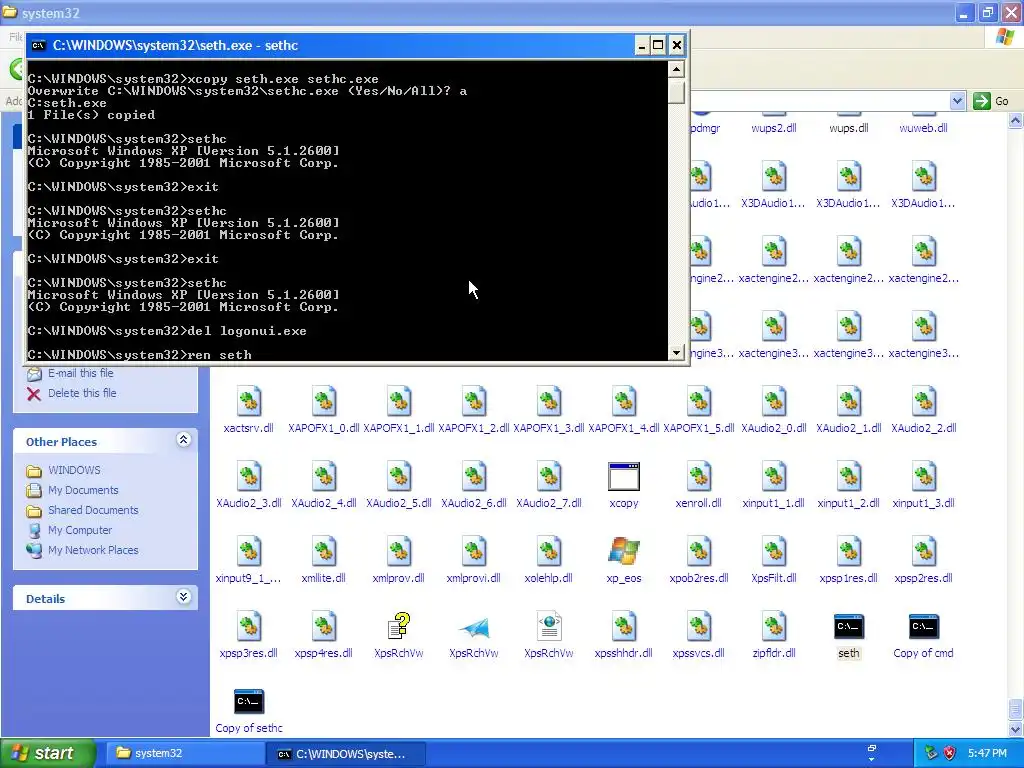The height and width of the screenshot is (768, 1024).
Task: Open My Network Places link
Action: pos(93,551)
